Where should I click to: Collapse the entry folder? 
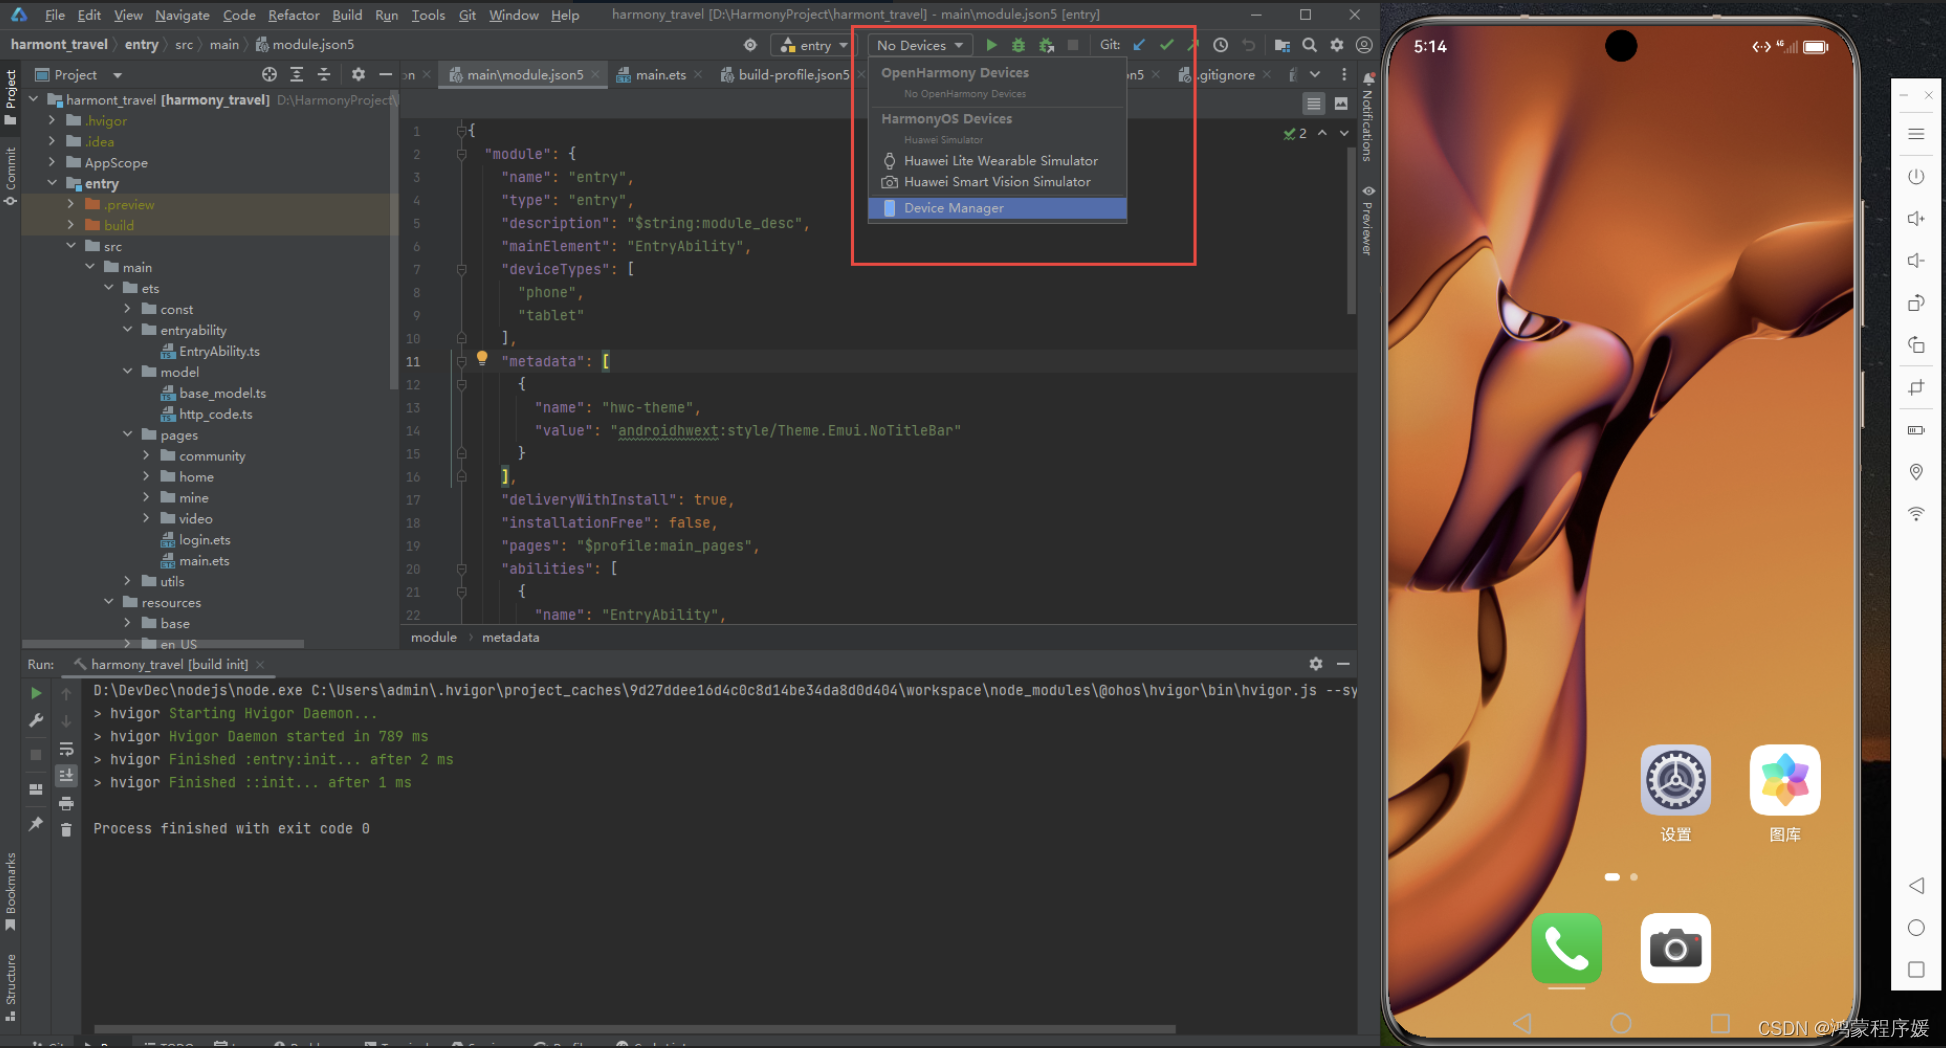(x=52, y=183)
